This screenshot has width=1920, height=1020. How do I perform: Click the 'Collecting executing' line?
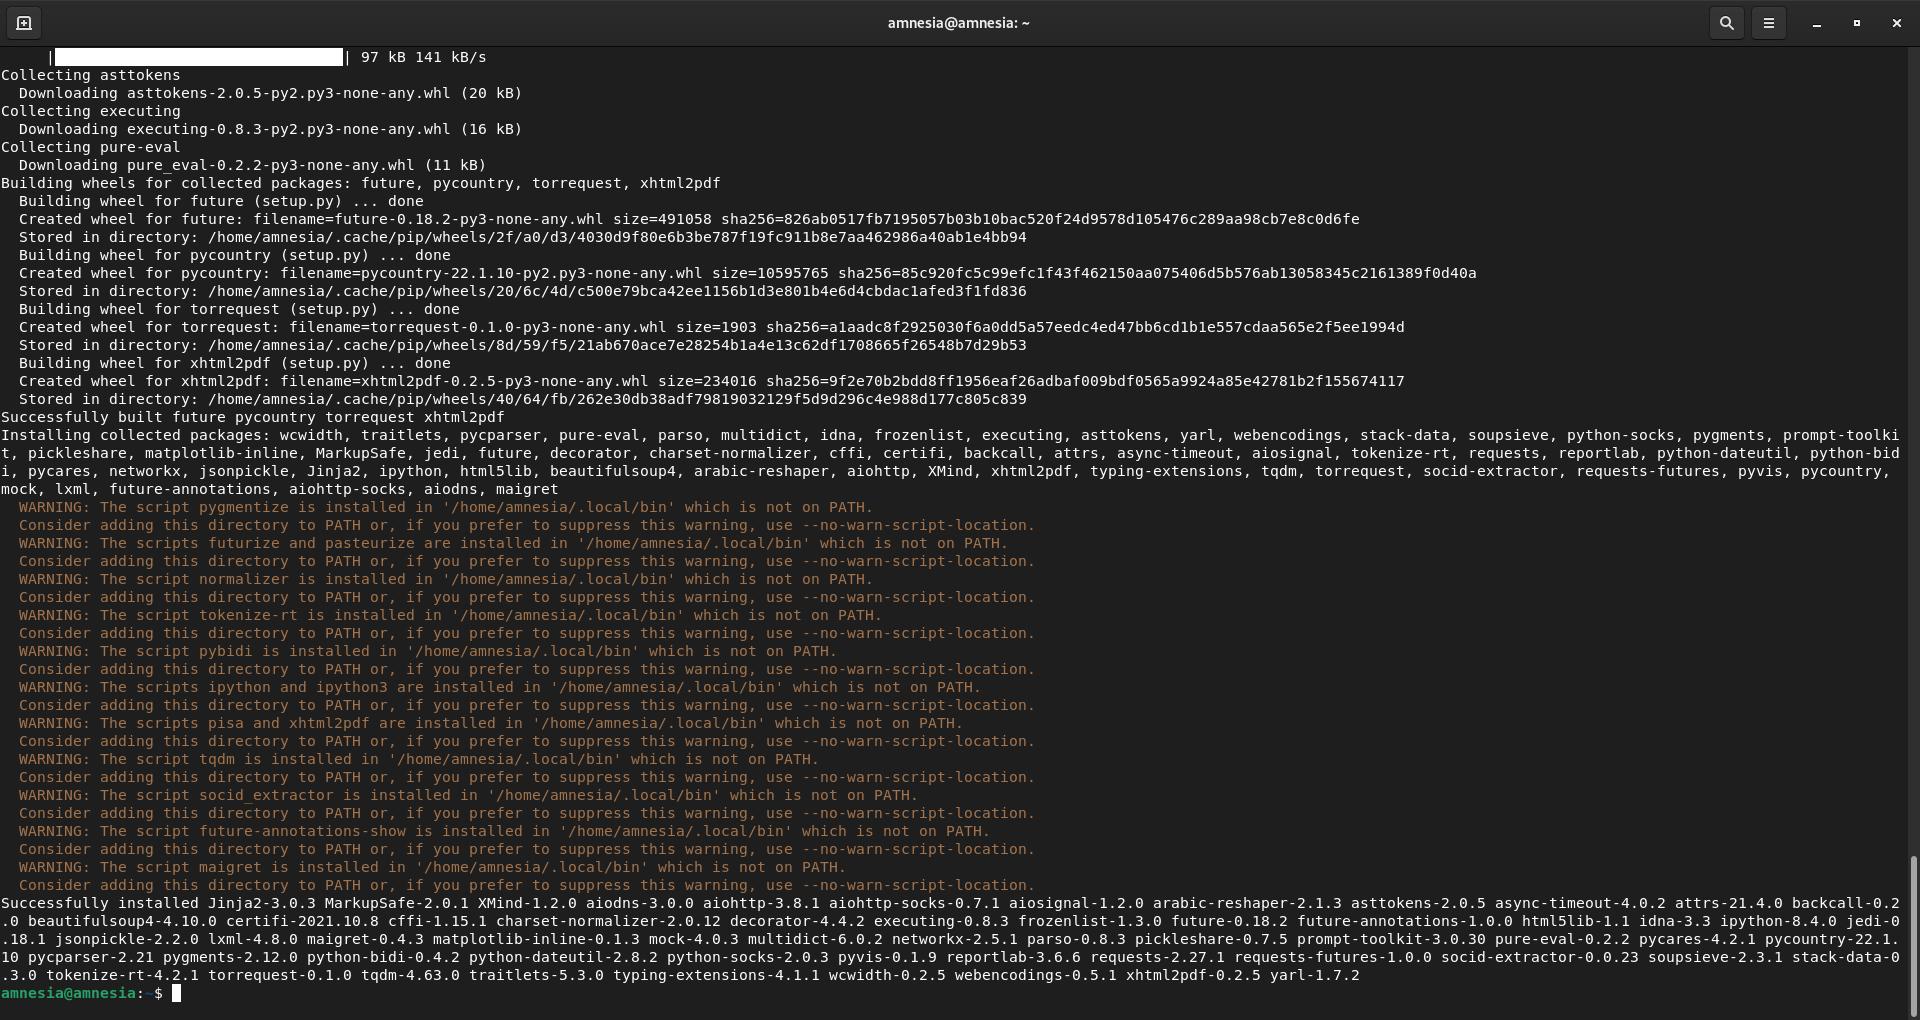[91, 111]
